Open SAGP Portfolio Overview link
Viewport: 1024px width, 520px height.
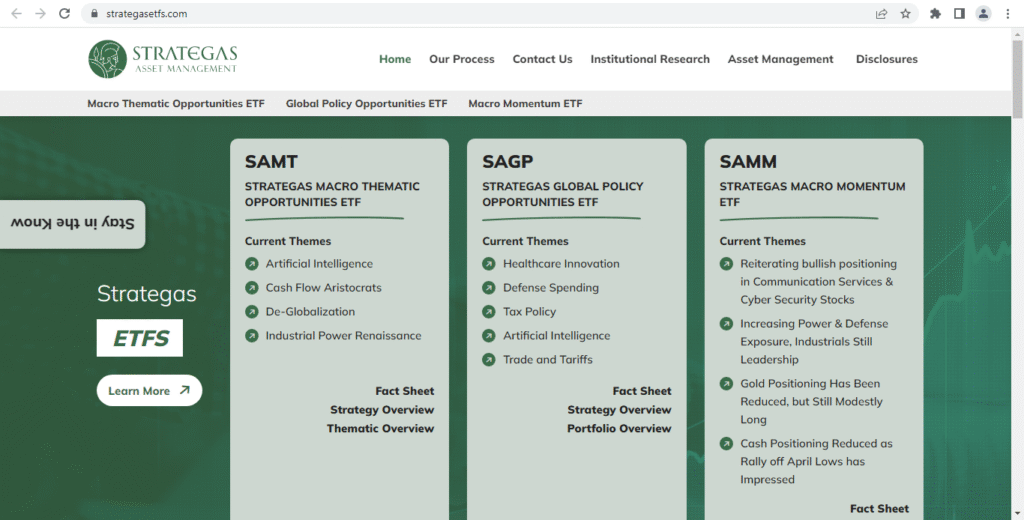pyautogui.click(x=619, y=428)
